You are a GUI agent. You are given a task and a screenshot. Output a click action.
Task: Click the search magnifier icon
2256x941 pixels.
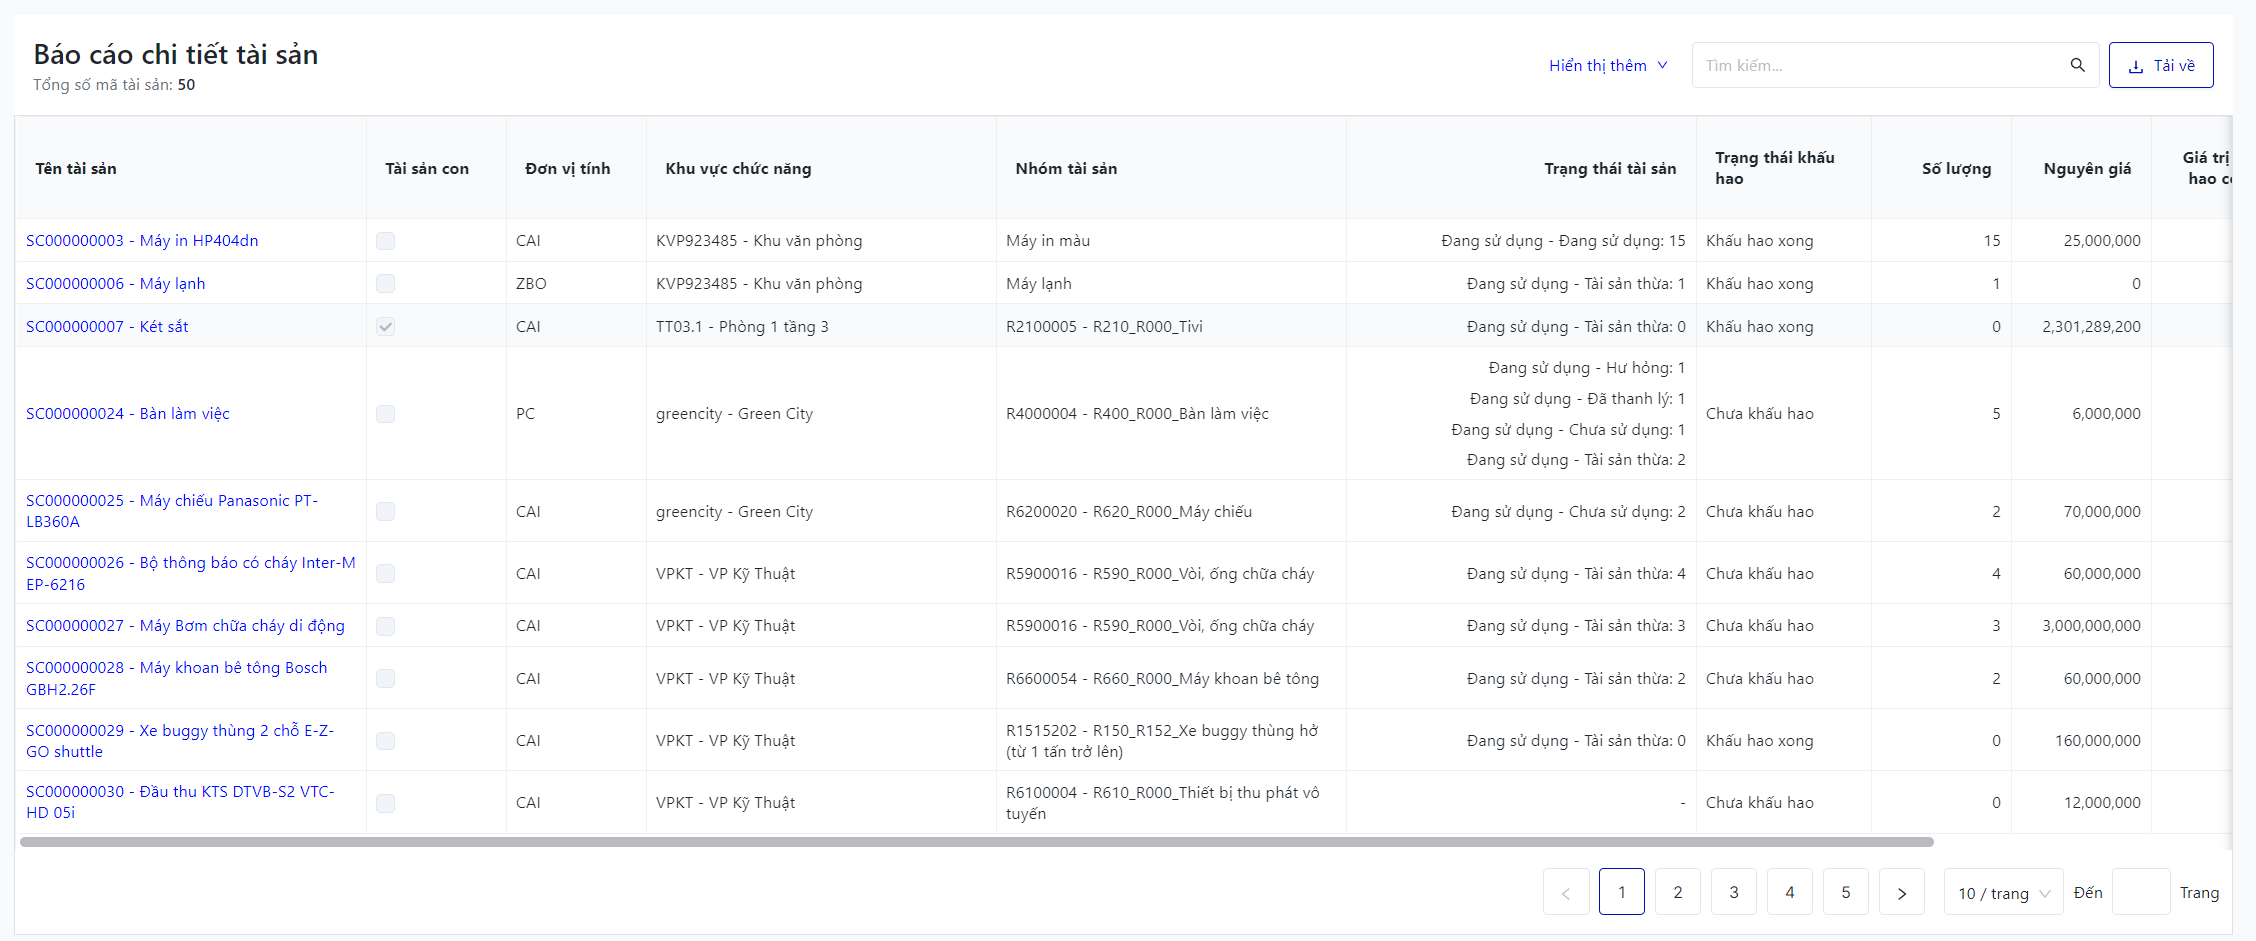(x=2077, y=65)
